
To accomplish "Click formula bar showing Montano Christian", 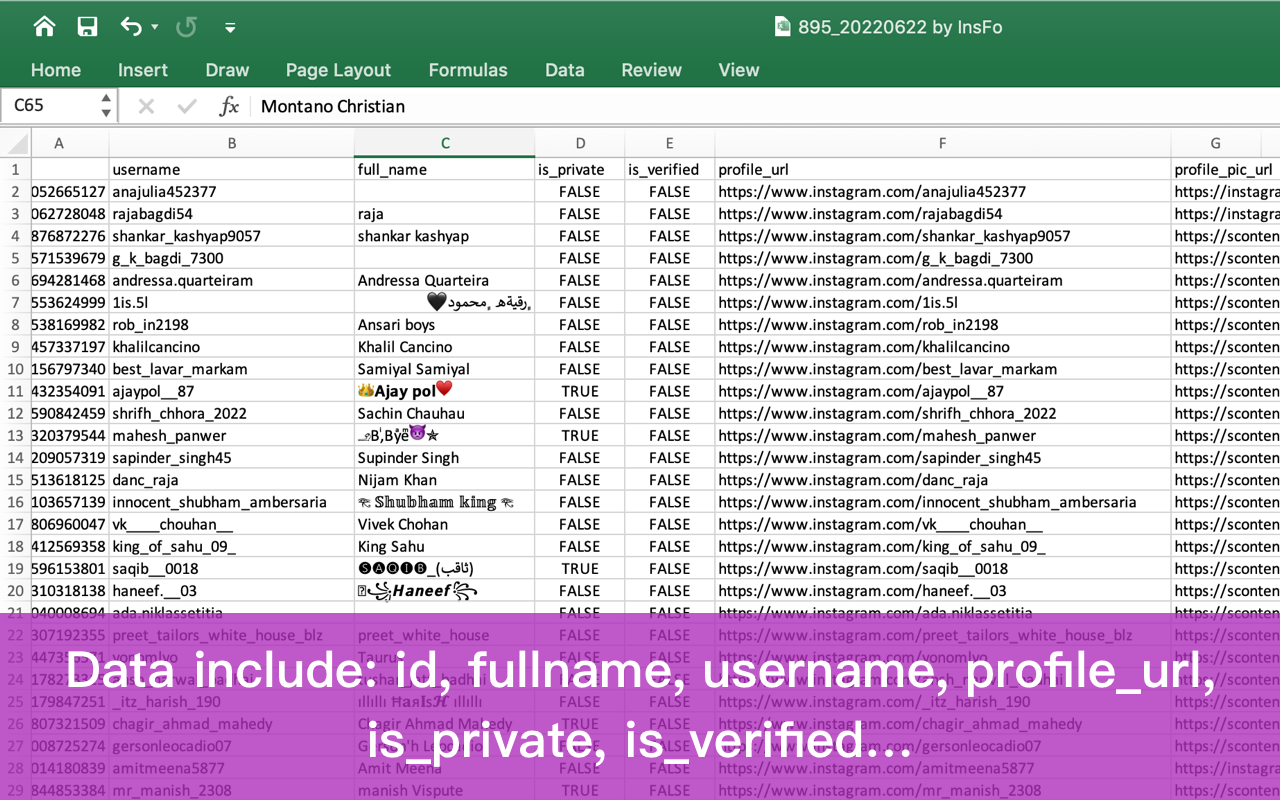I will (765, 106).
